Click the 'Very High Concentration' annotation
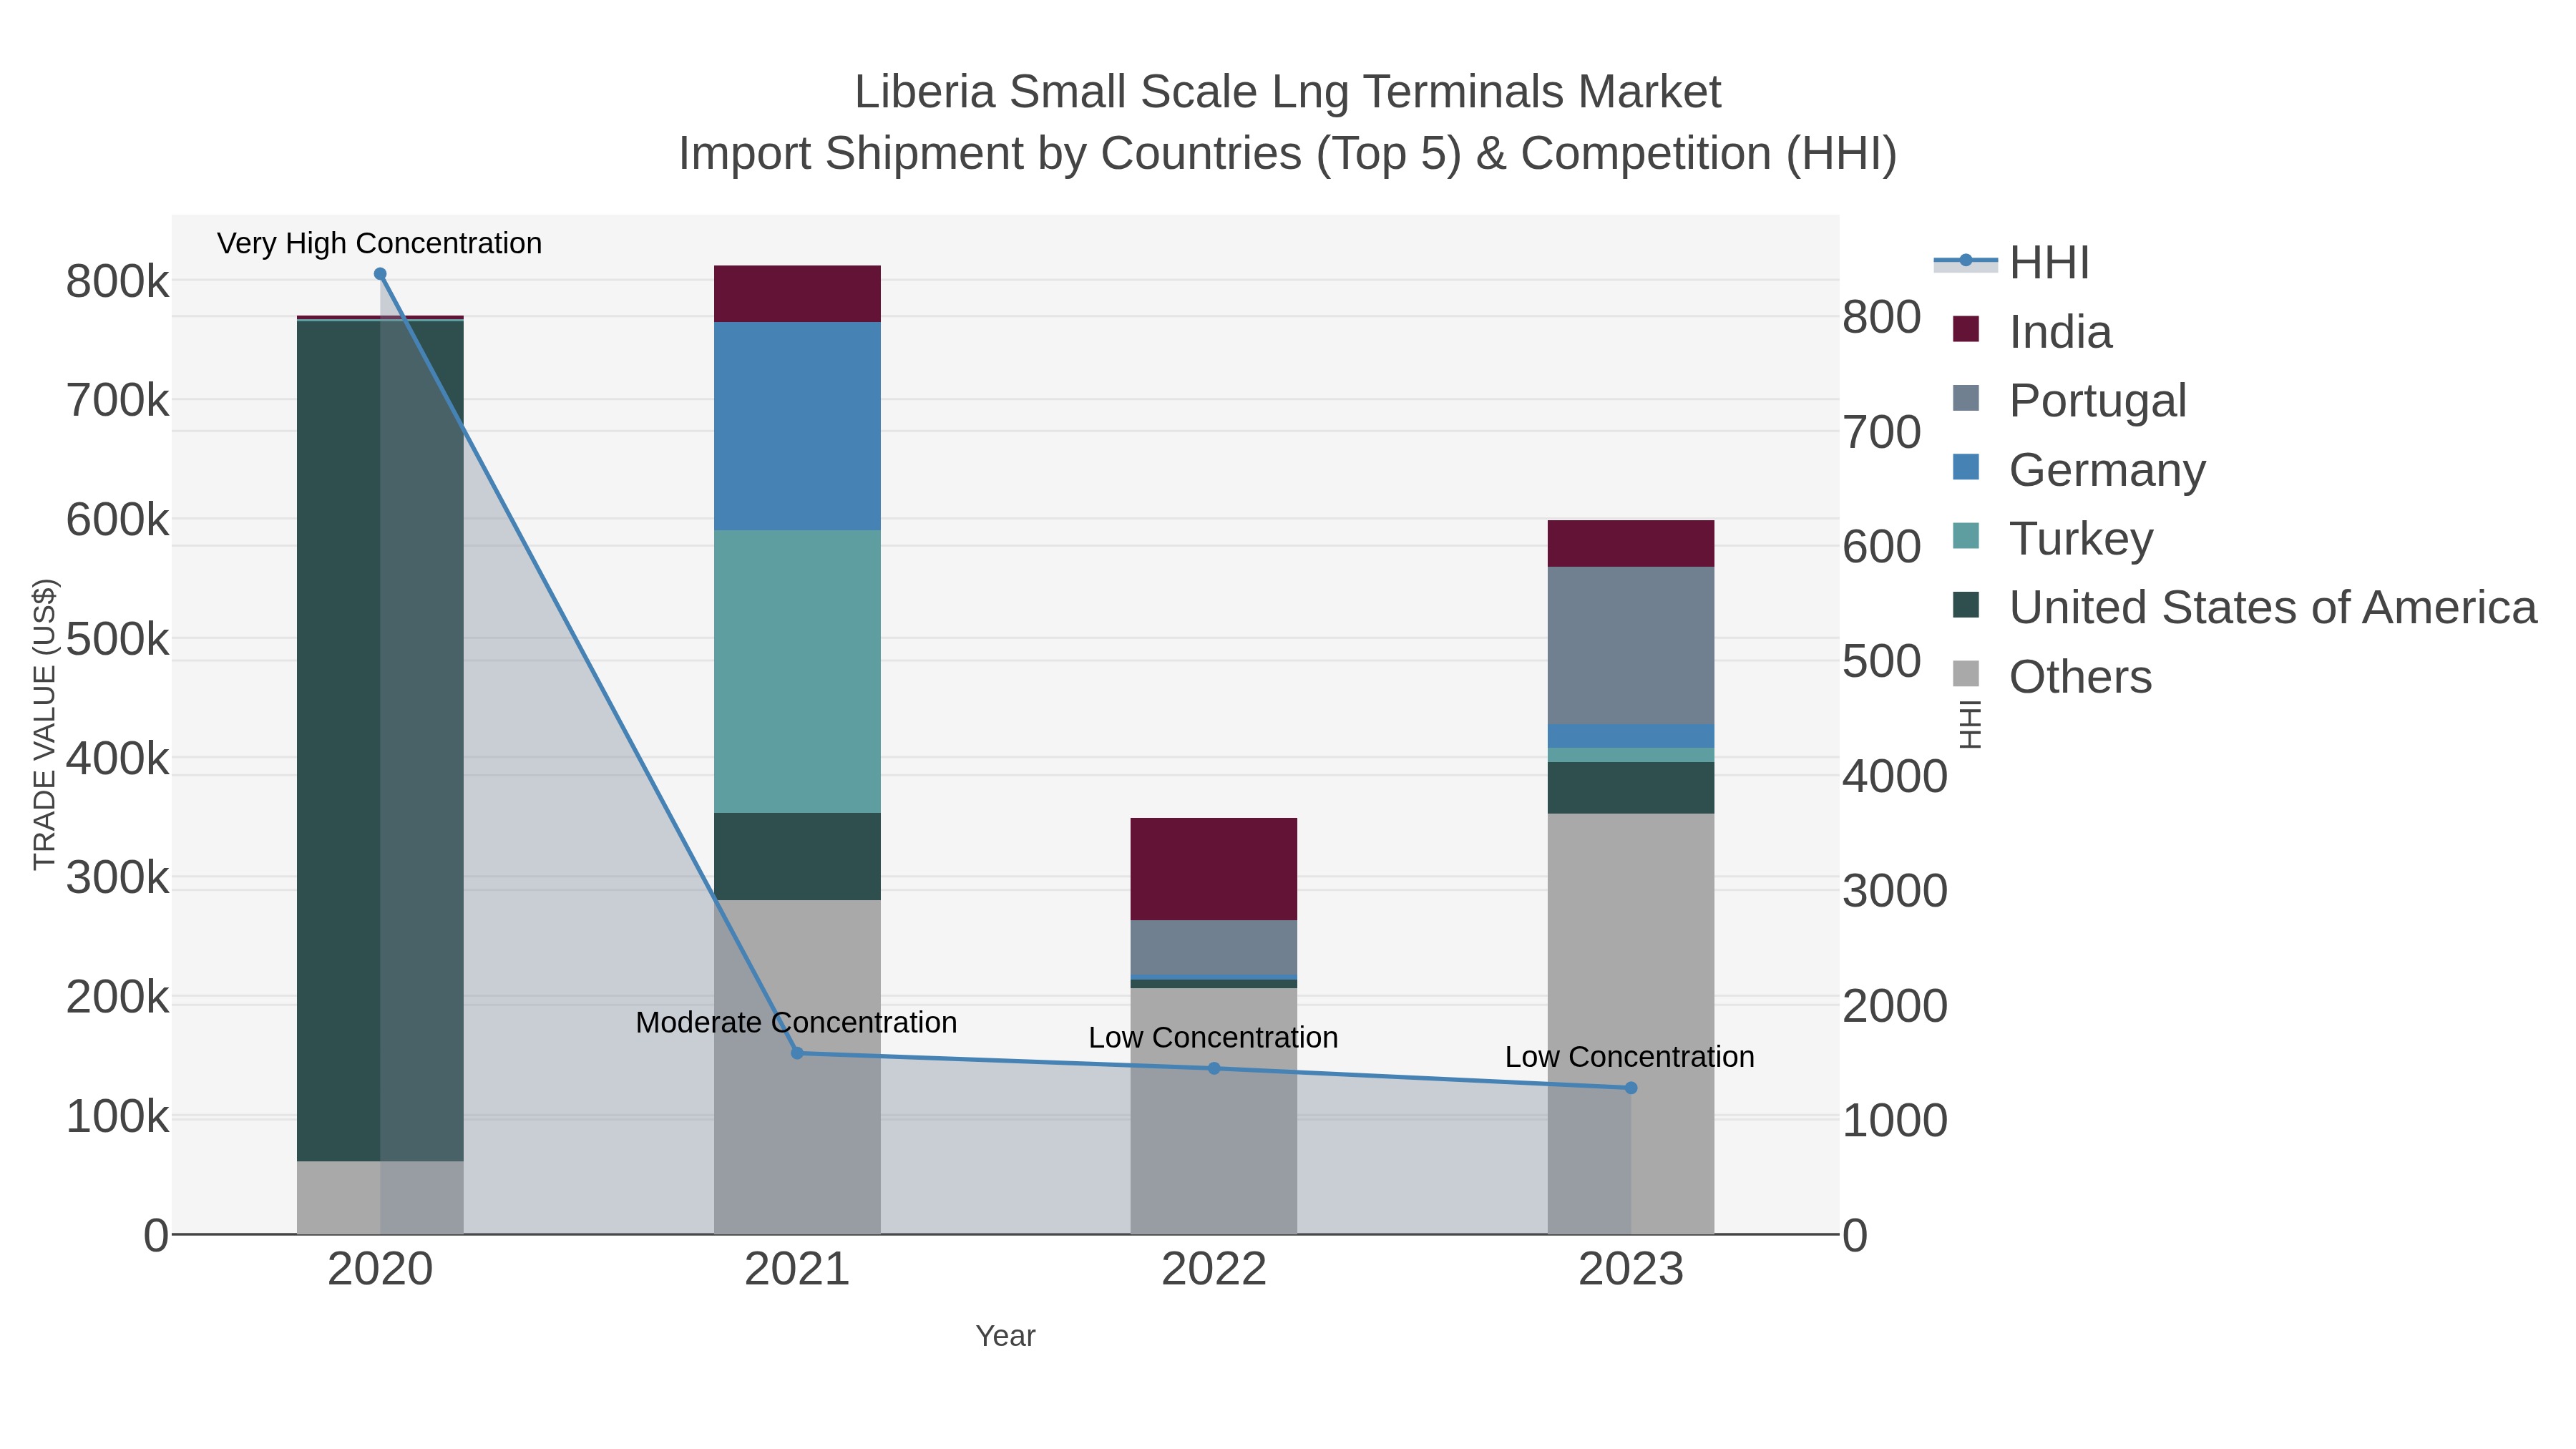This screenshot has width=2576, height=1449. tap(379, 243)
